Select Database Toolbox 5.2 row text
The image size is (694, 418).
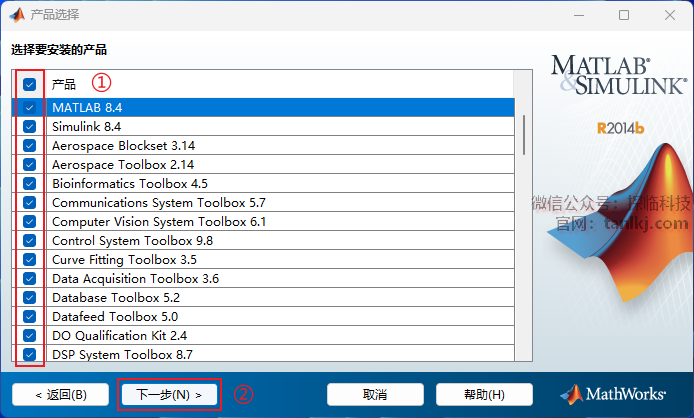116,298
